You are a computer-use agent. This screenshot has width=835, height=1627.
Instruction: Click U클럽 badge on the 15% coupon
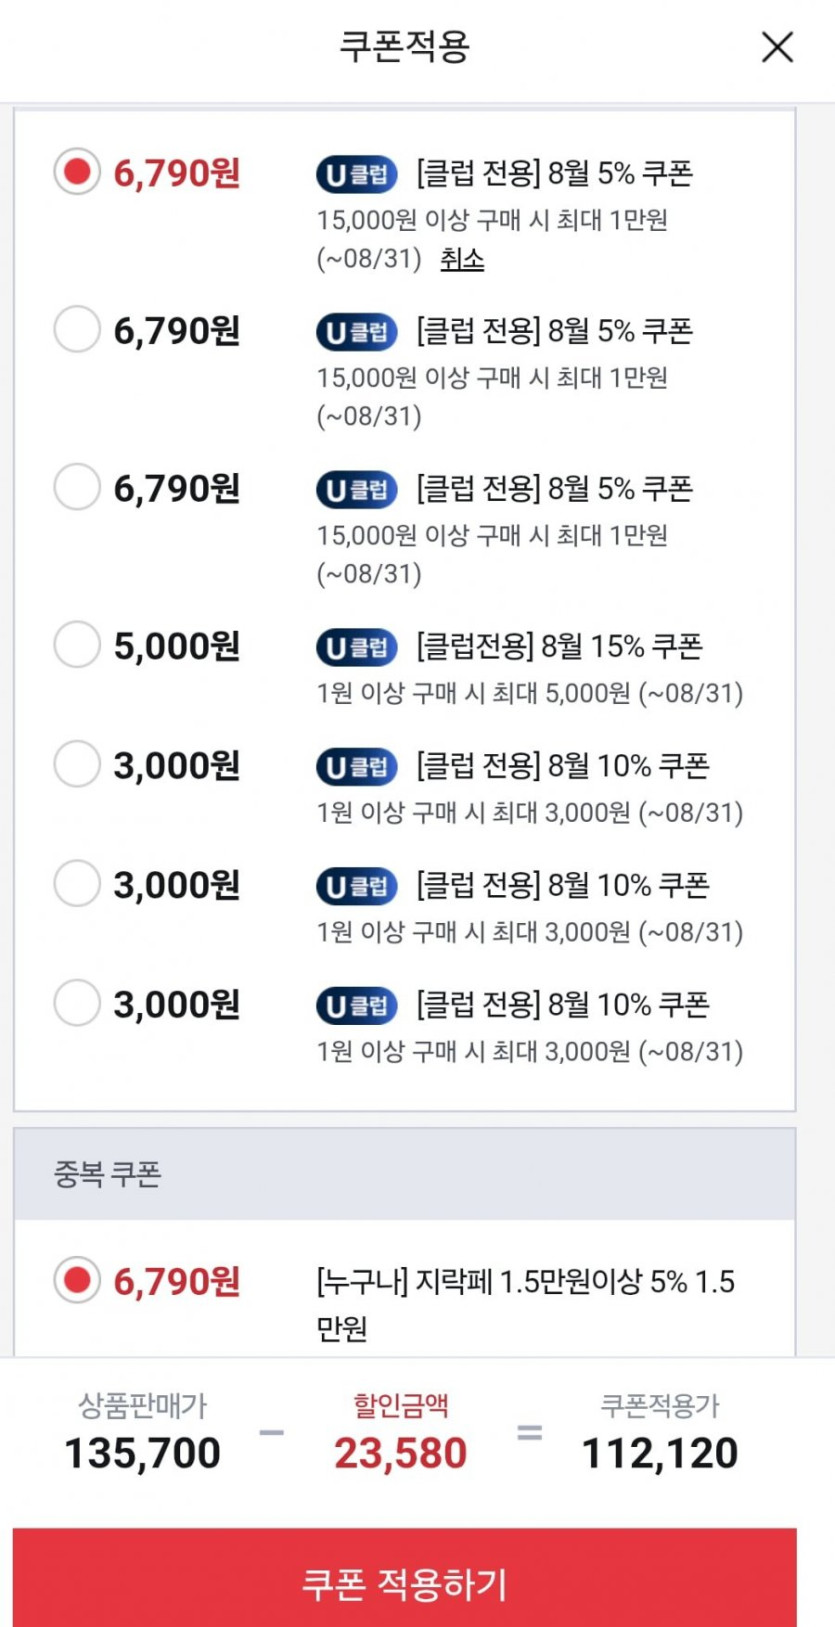tap(357, 647)
